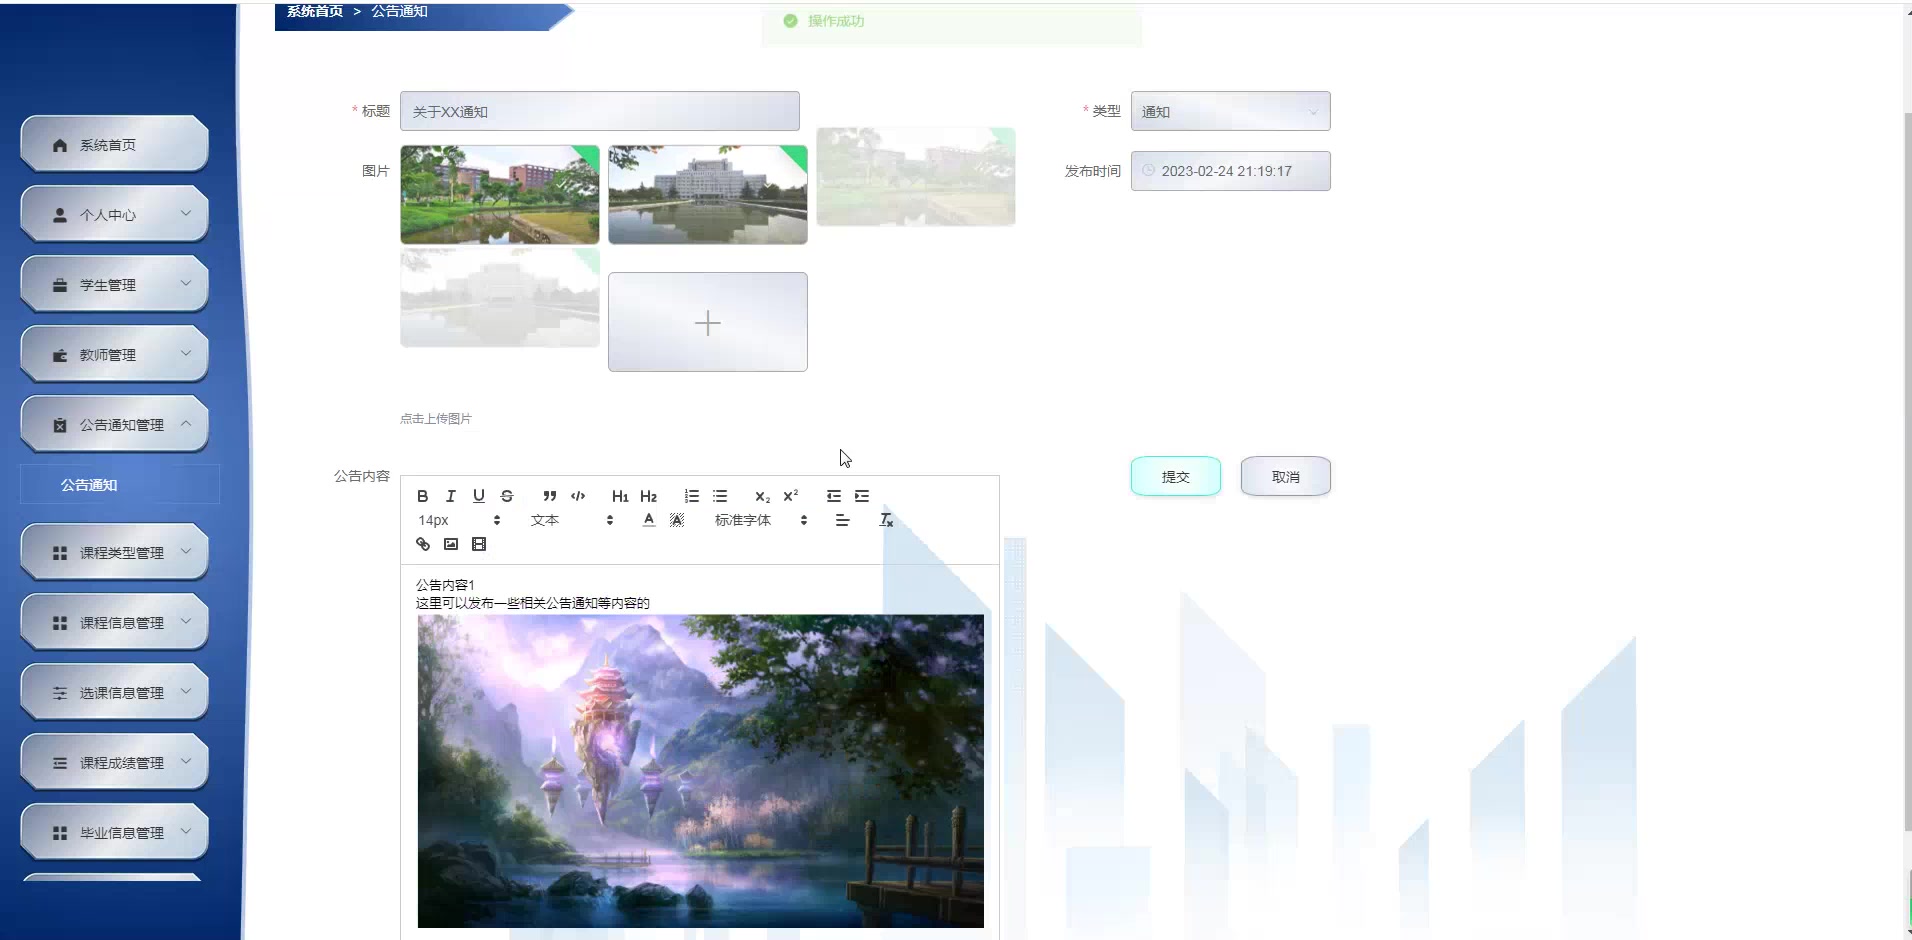
Task: Create a numbered ordered list
Action: click(x=691, y=496)
